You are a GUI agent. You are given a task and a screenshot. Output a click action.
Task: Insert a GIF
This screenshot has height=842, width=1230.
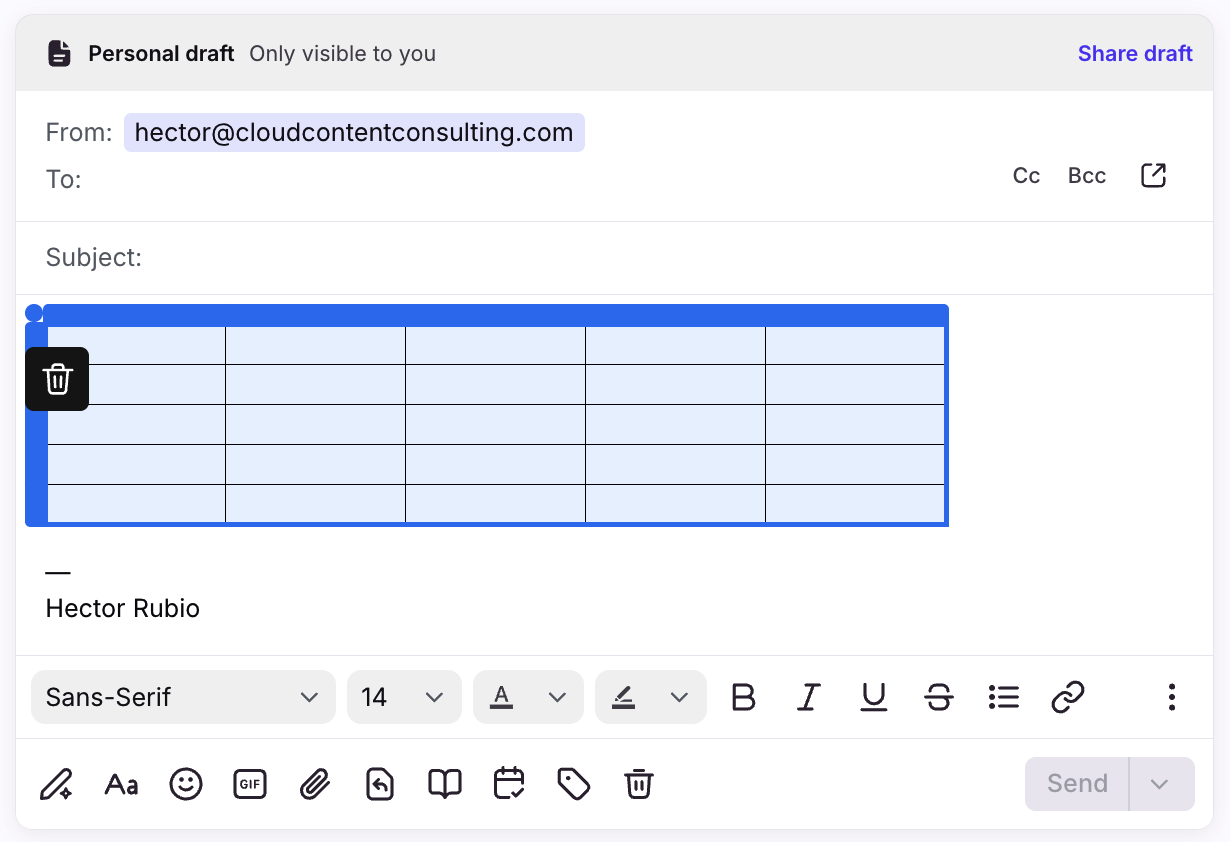click(x=250, y=784)
